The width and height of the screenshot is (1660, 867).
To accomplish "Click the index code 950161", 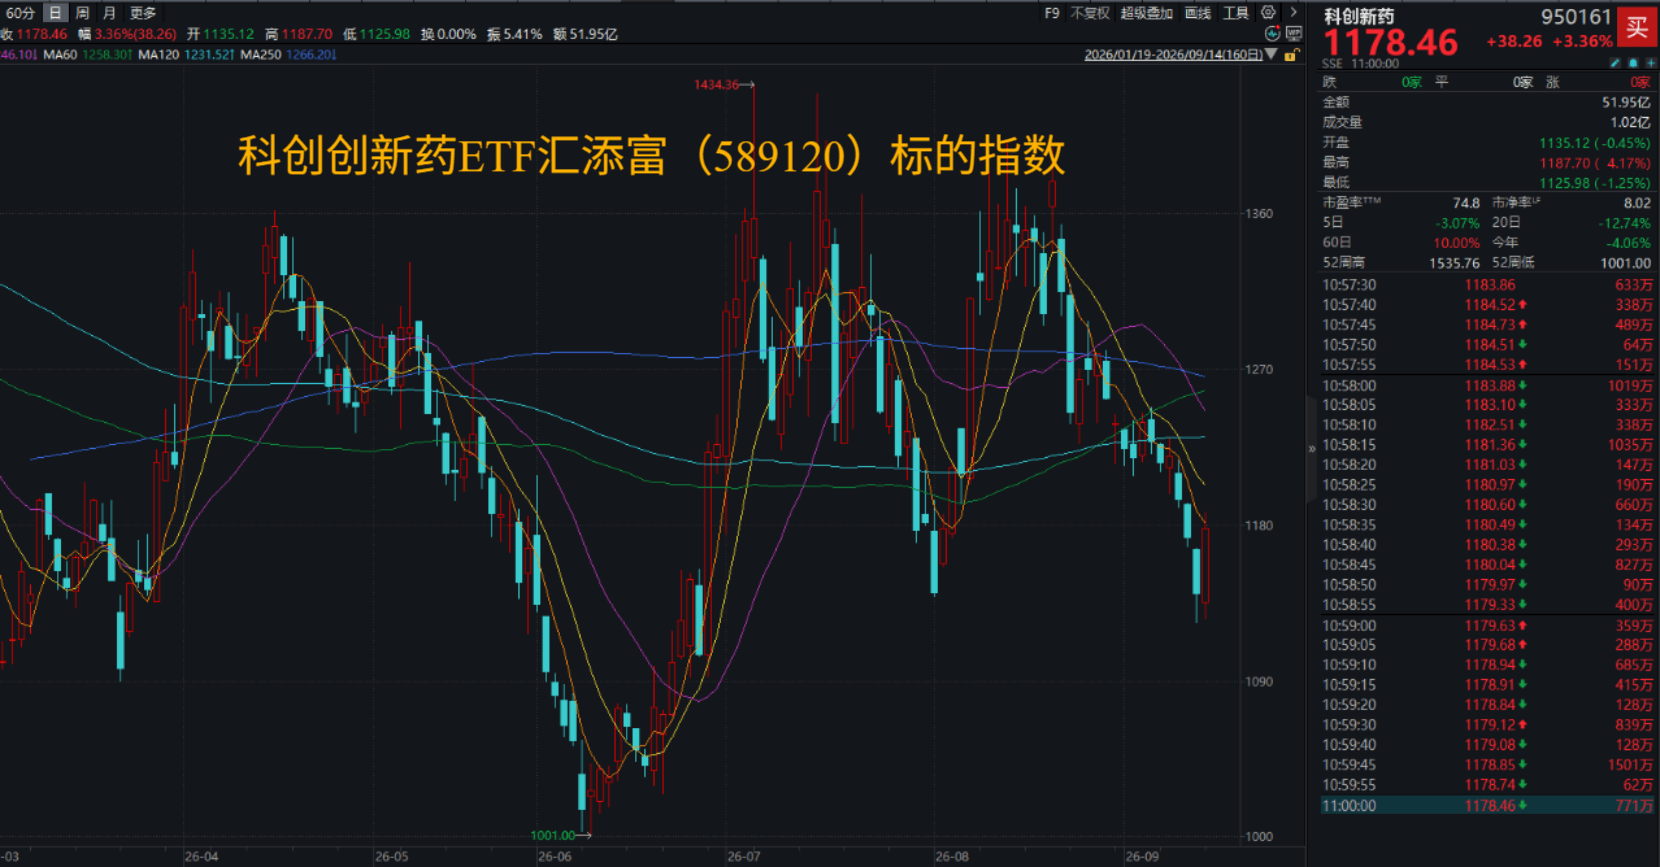I will point(1576,17).
